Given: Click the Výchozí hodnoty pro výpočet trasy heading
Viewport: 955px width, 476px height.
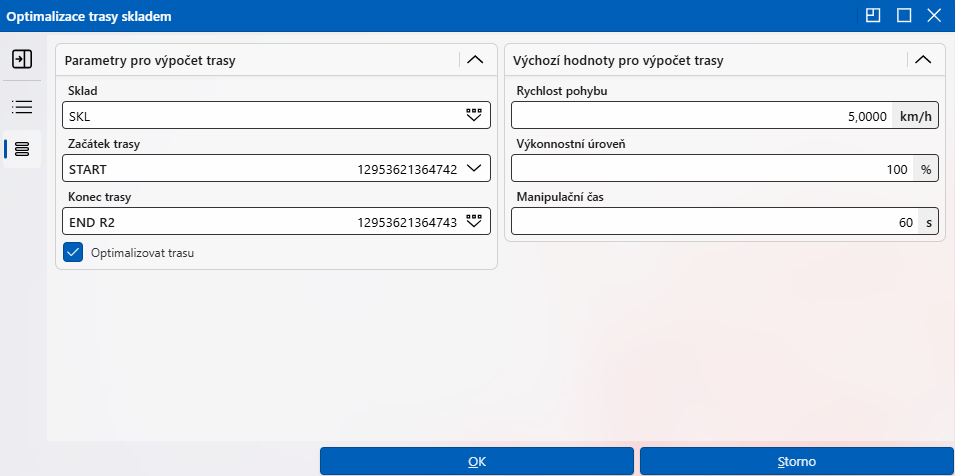Looking at the screenshot, I should 618,61.
